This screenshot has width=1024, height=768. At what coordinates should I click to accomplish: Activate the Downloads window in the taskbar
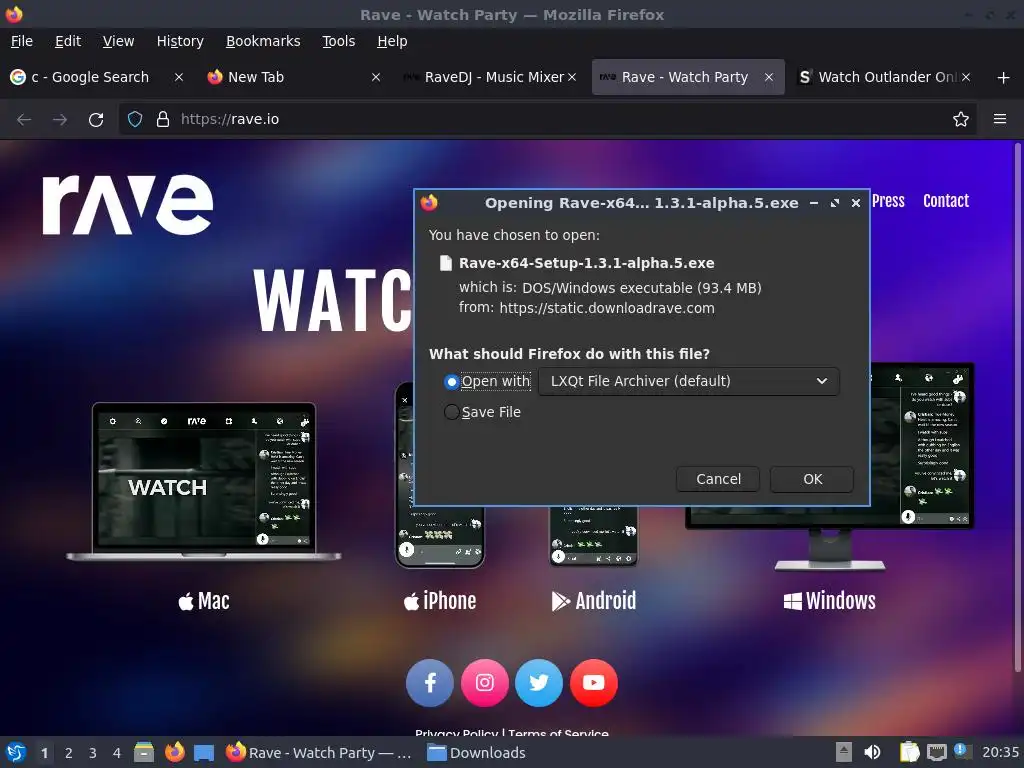point(477,753)
